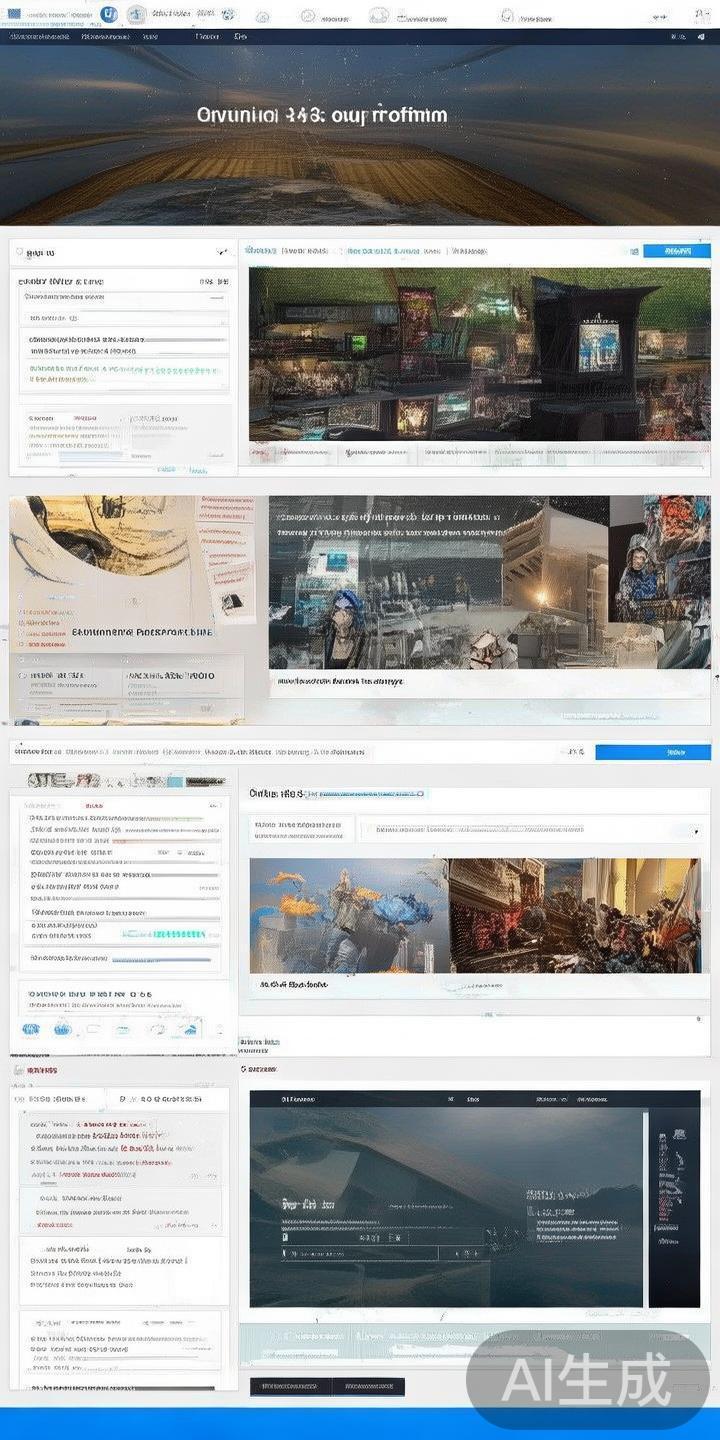
Task: Open the dropdown arrow right of the wide filter field
Action: (x=696, y=831)
